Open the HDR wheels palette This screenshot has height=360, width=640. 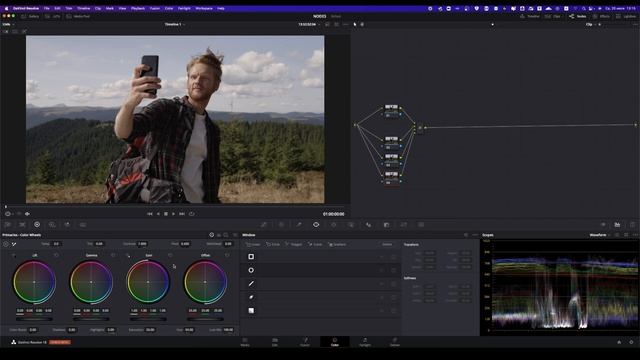point(52,224)
